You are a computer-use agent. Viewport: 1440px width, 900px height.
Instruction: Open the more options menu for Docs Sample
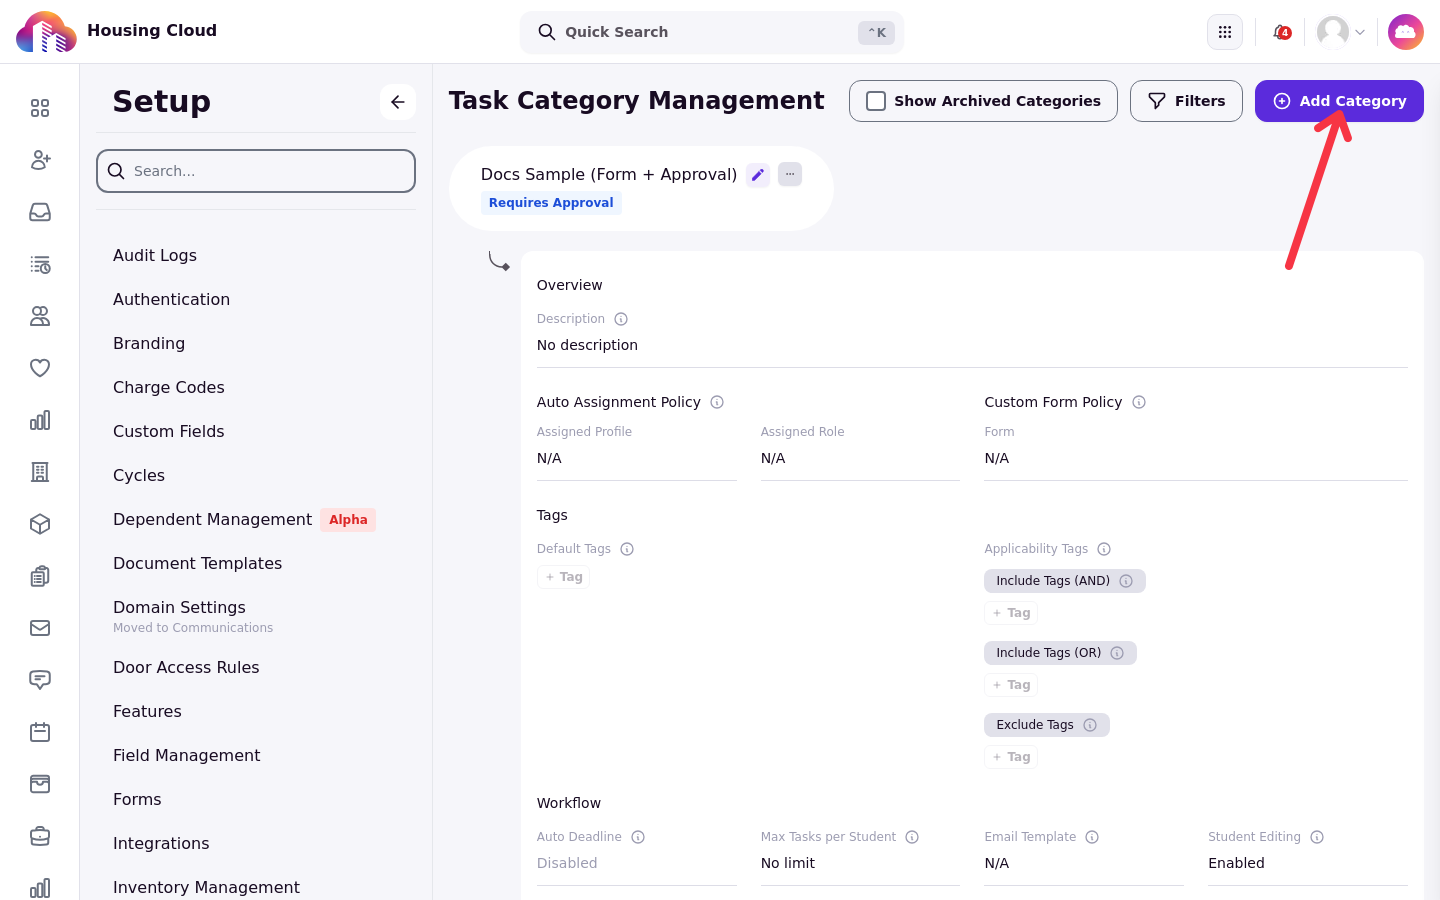click(790, 174)
